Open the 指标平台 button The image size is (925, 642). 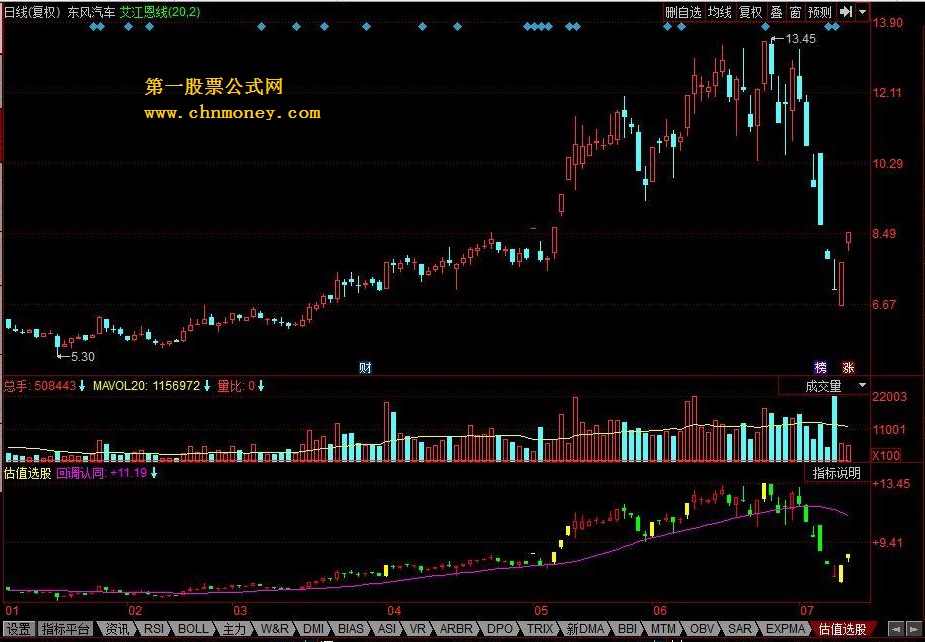point(65,629)
